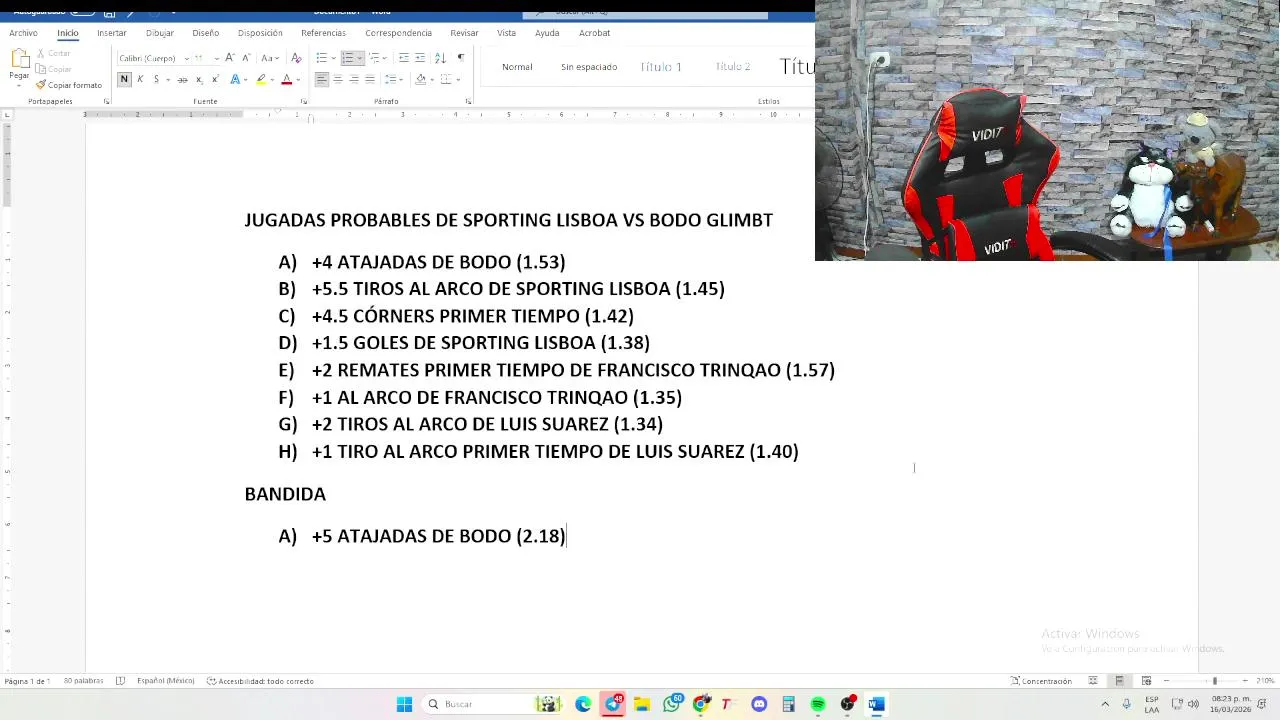Toggle italic formatting
The height and width of the screenshot is (720, 1280).
(x=140, y=79)
